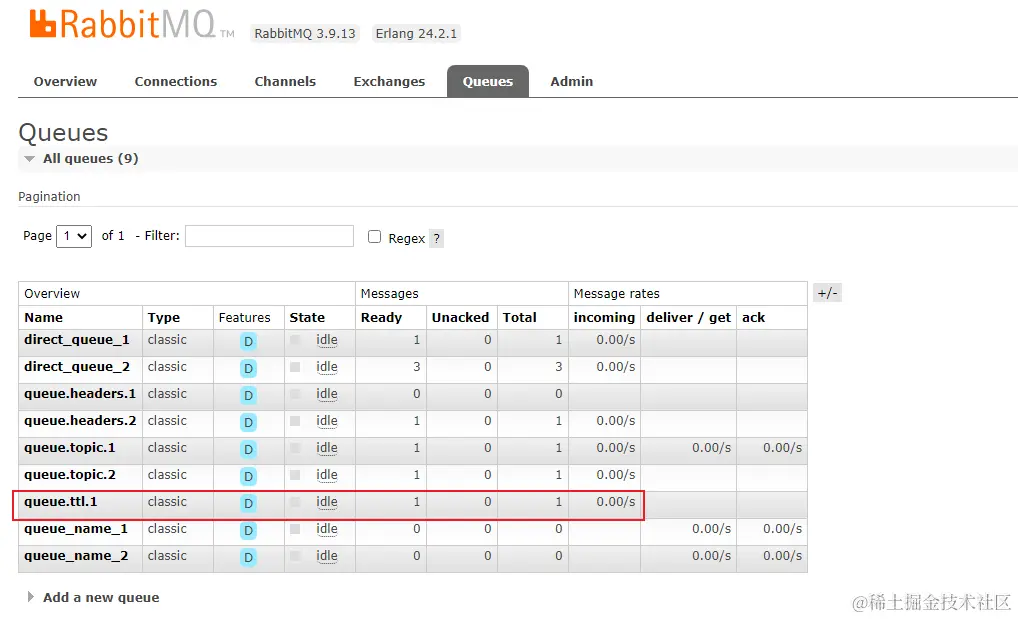The image size is (1018, 619).
Task: Go to the Overview tab
Action: coord(65,81)
